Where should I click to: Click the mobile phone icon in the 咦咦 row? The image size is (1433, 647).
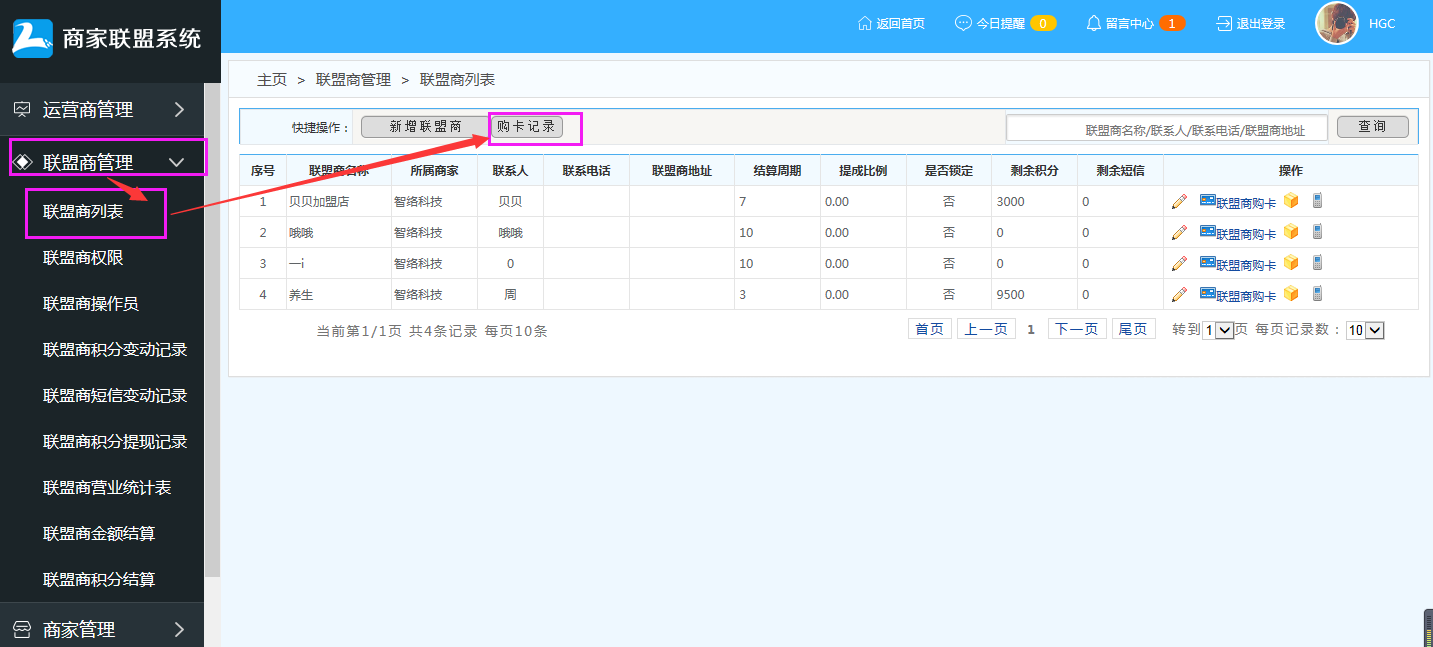pos(1317,232)
